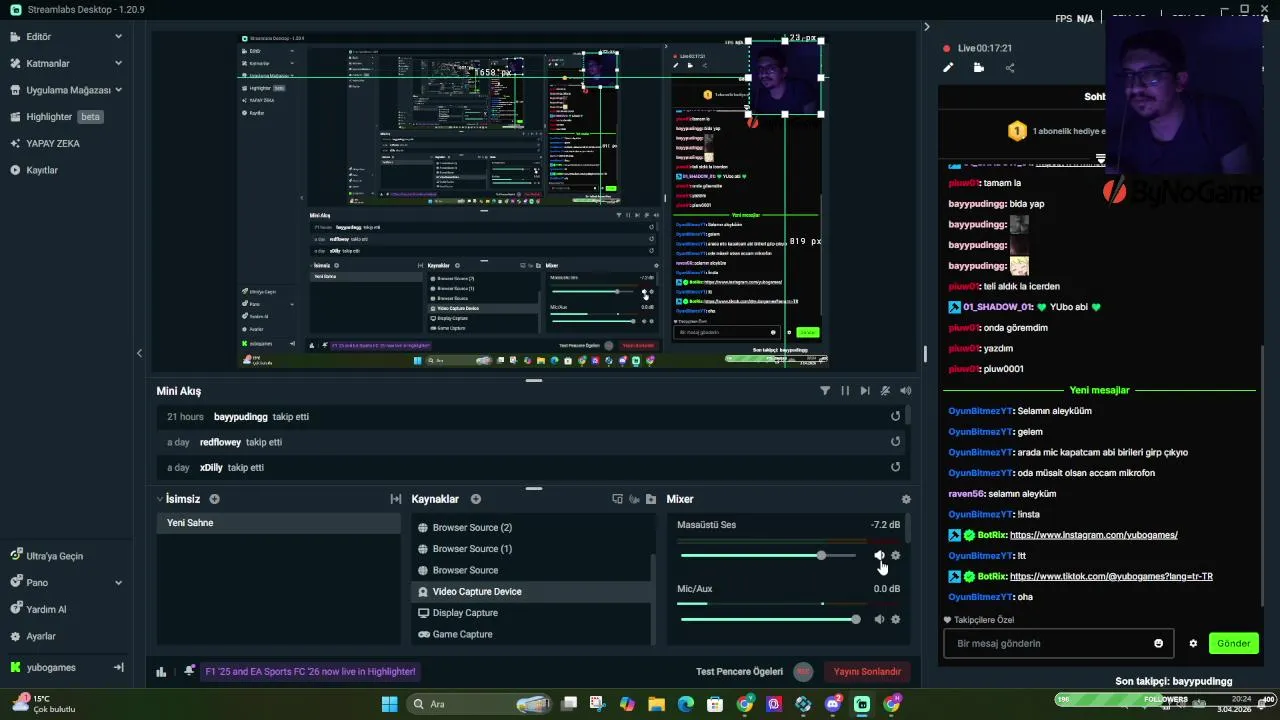This screenshot has width=1280, height=720.
Task: Open notifications bell in footer
Action: coord(189,671)
